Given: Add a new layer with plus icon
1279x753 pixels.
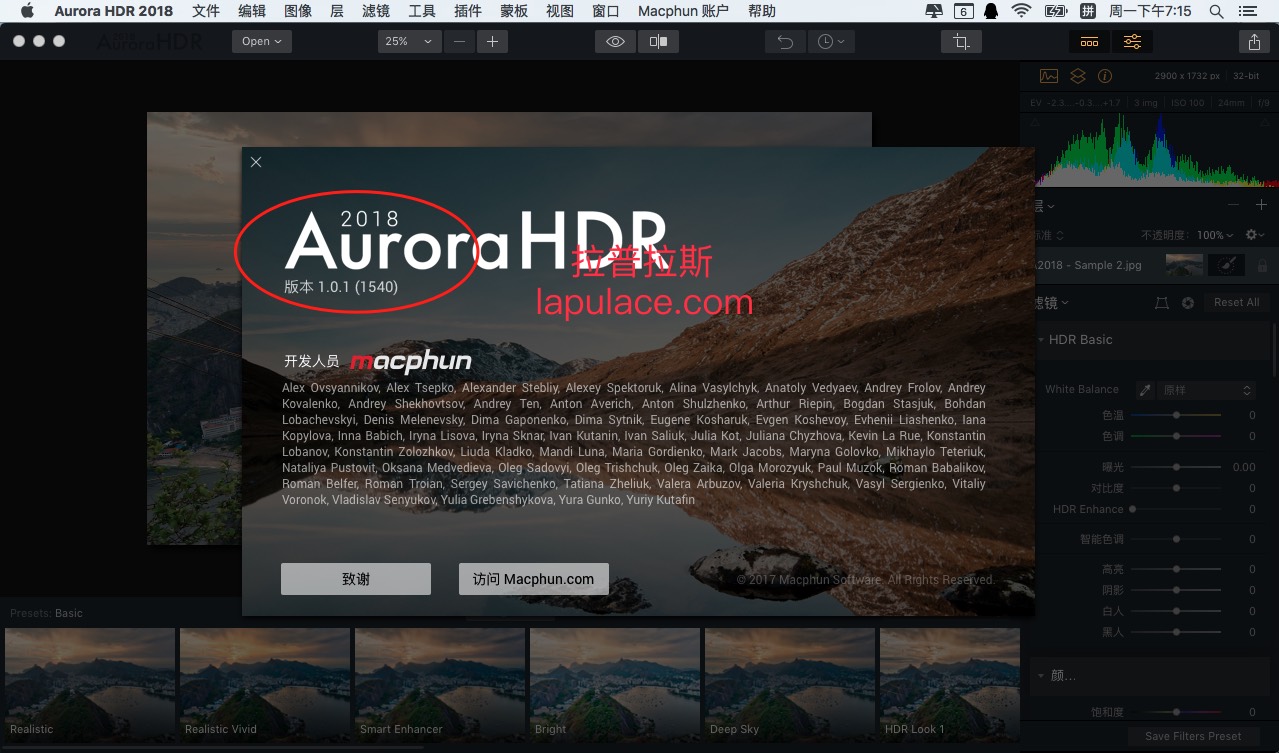Looking at the screenshot, I should point(1262,205).
